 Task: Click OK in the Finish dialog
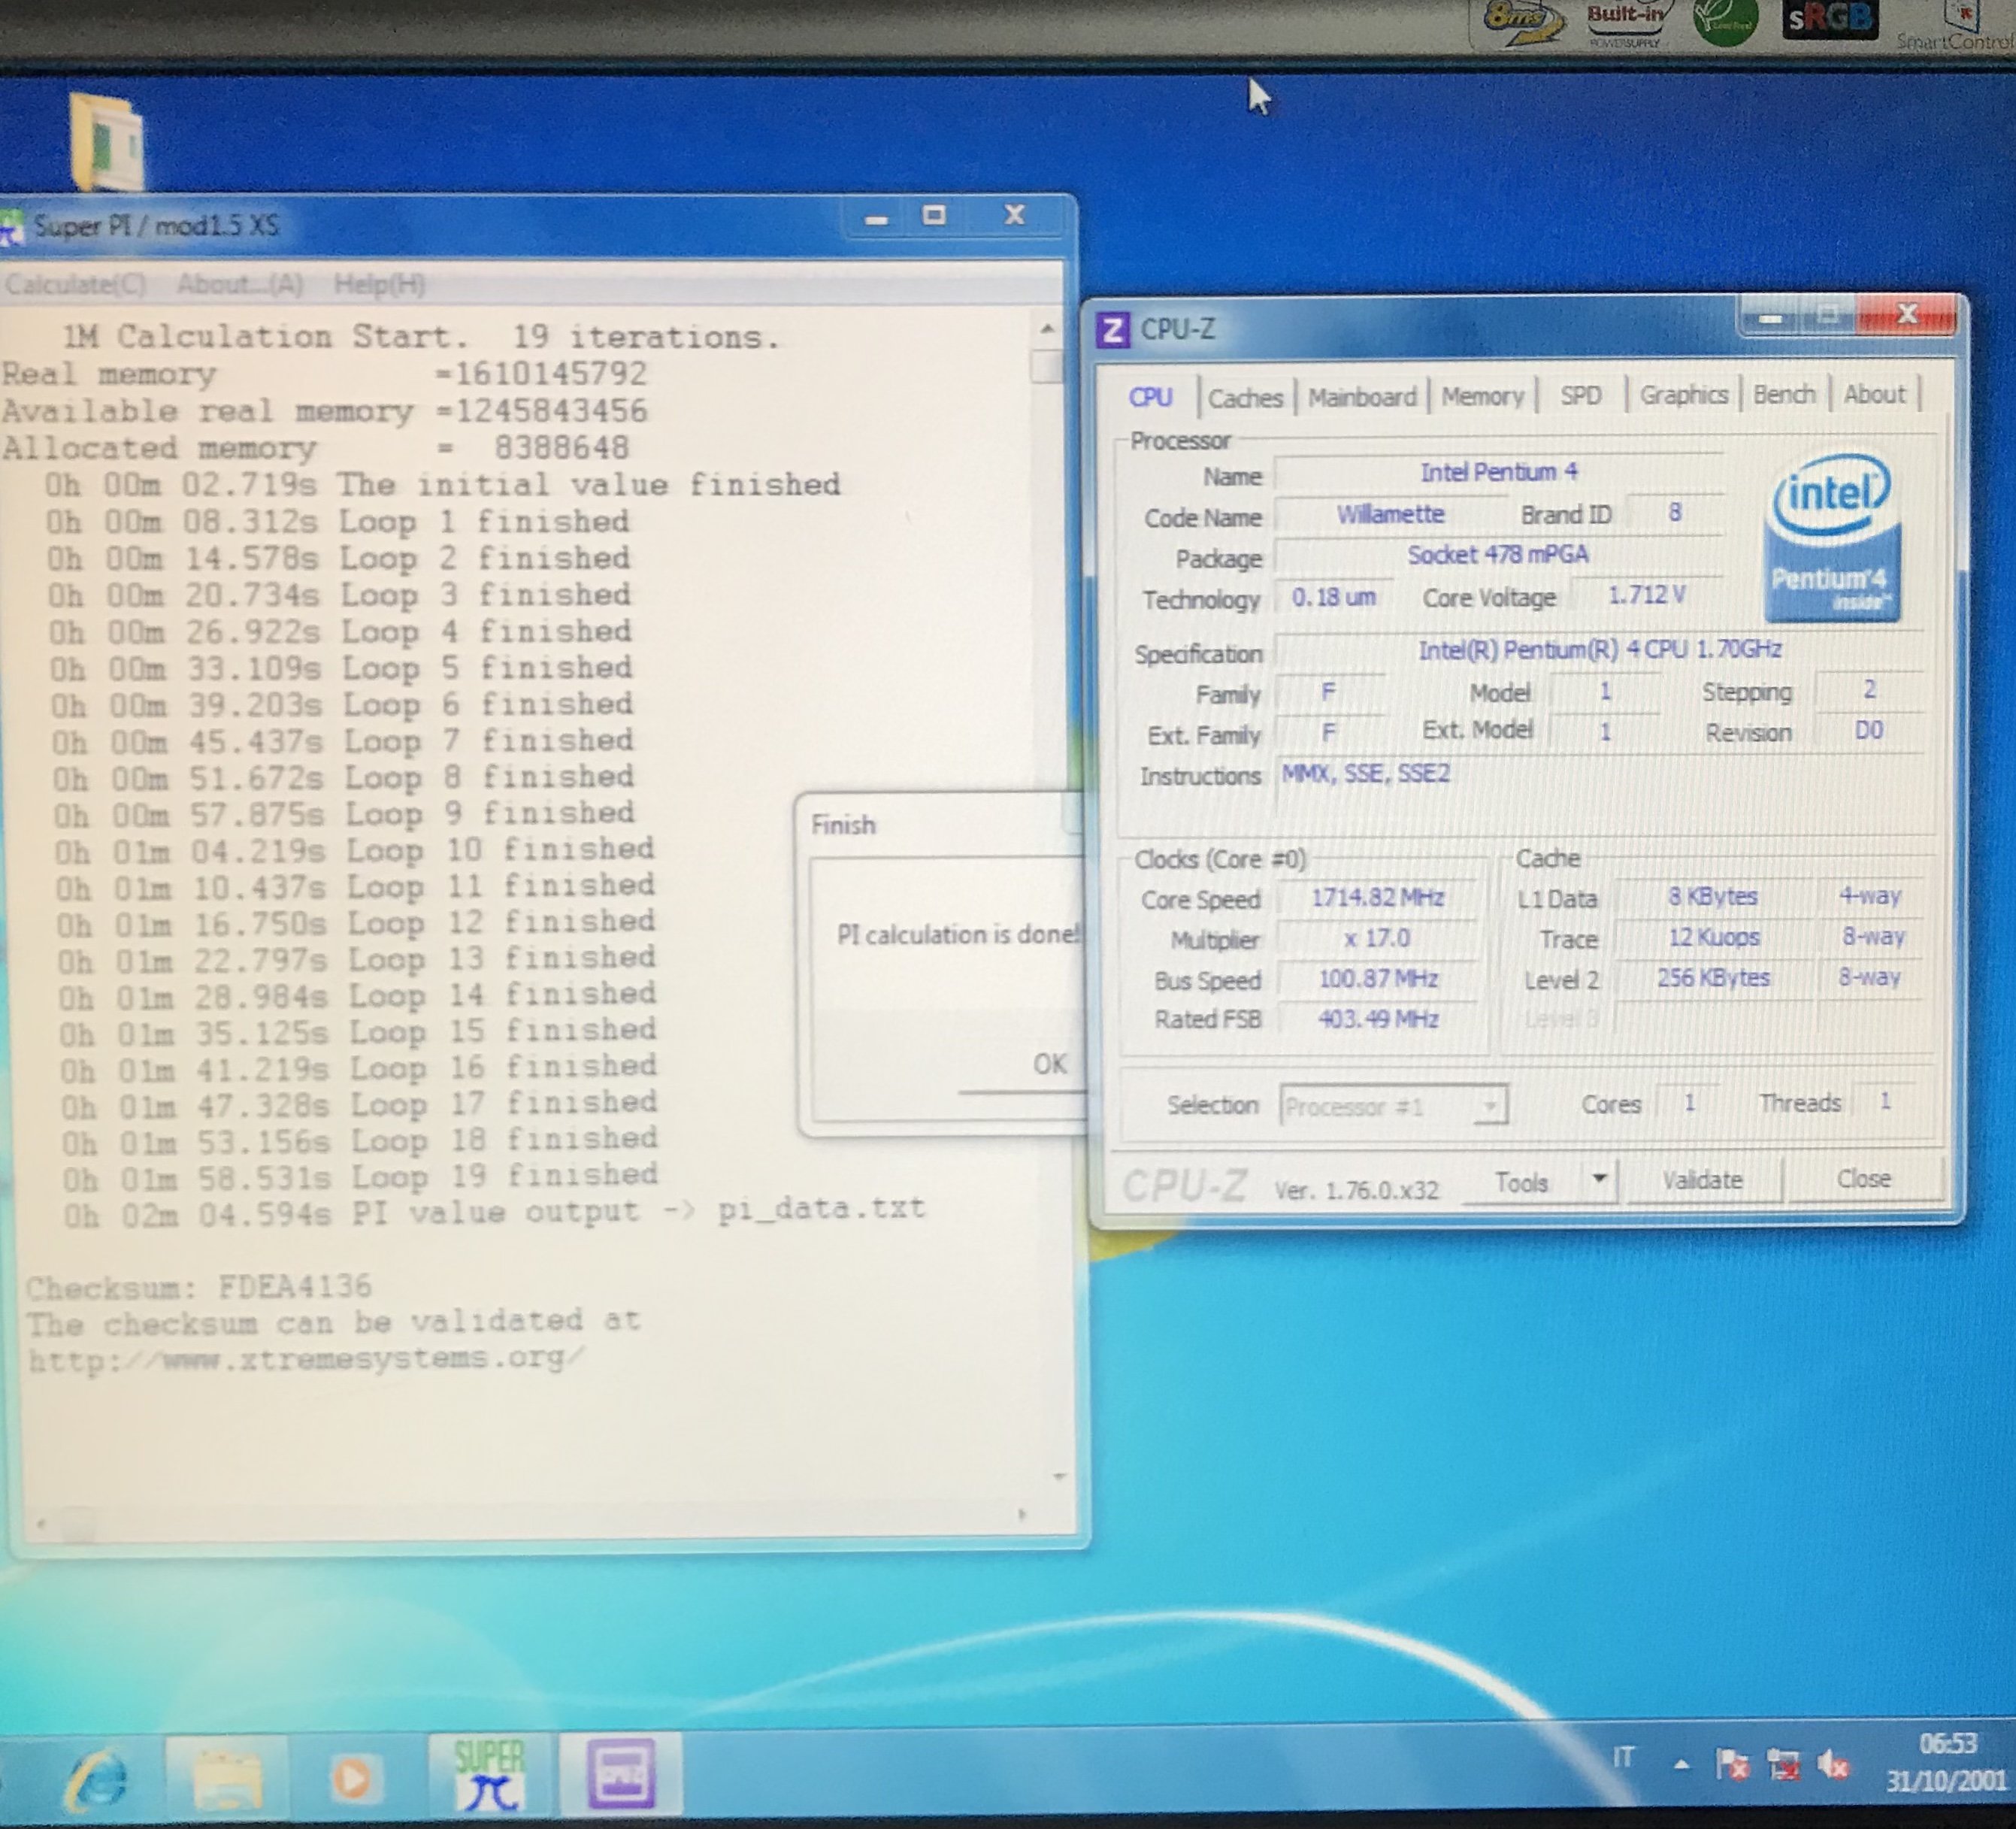coord(1049,1064)
